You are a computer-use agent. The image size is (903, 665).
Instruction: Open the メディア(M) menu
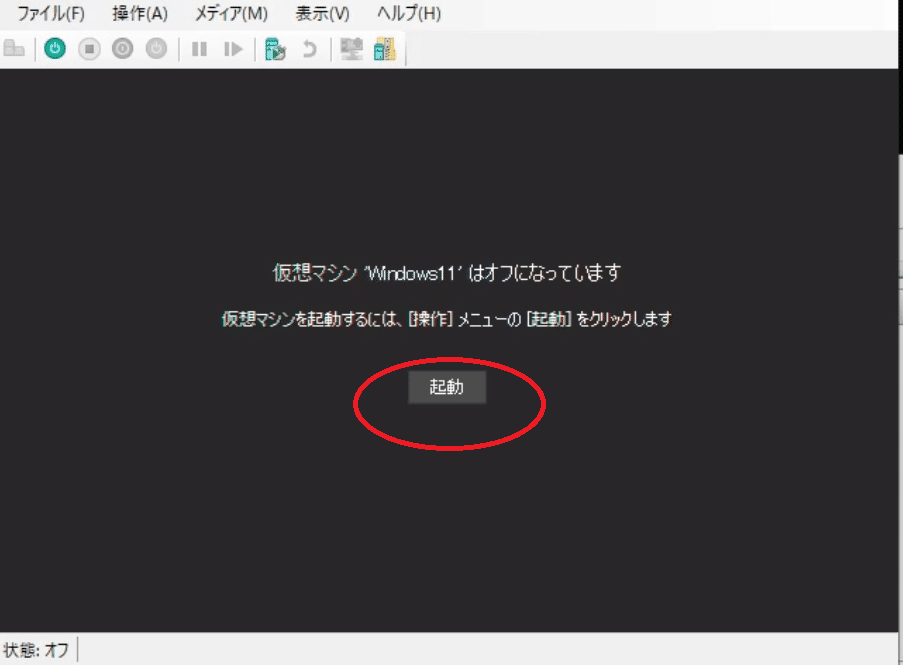click(231, 13)
